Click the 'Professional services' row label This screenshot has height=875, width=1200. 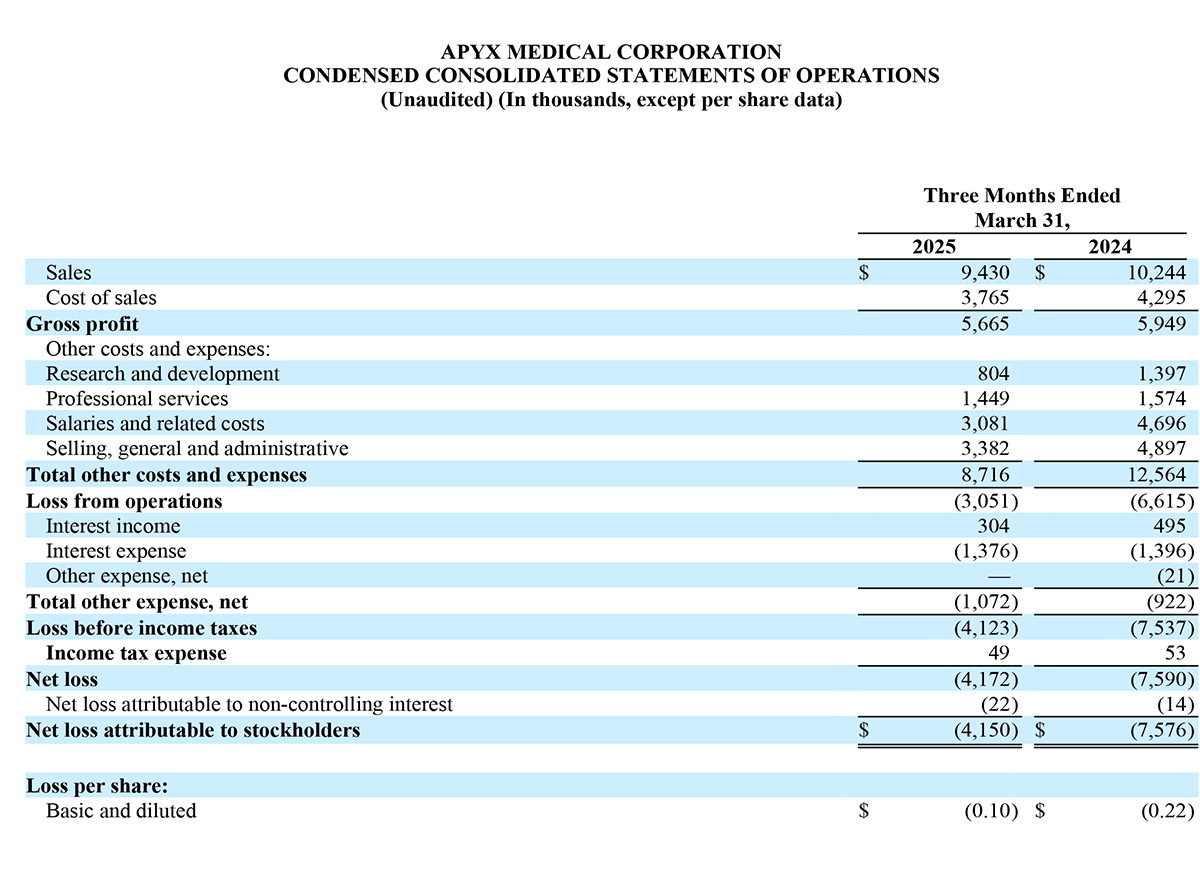click(137, 399)
